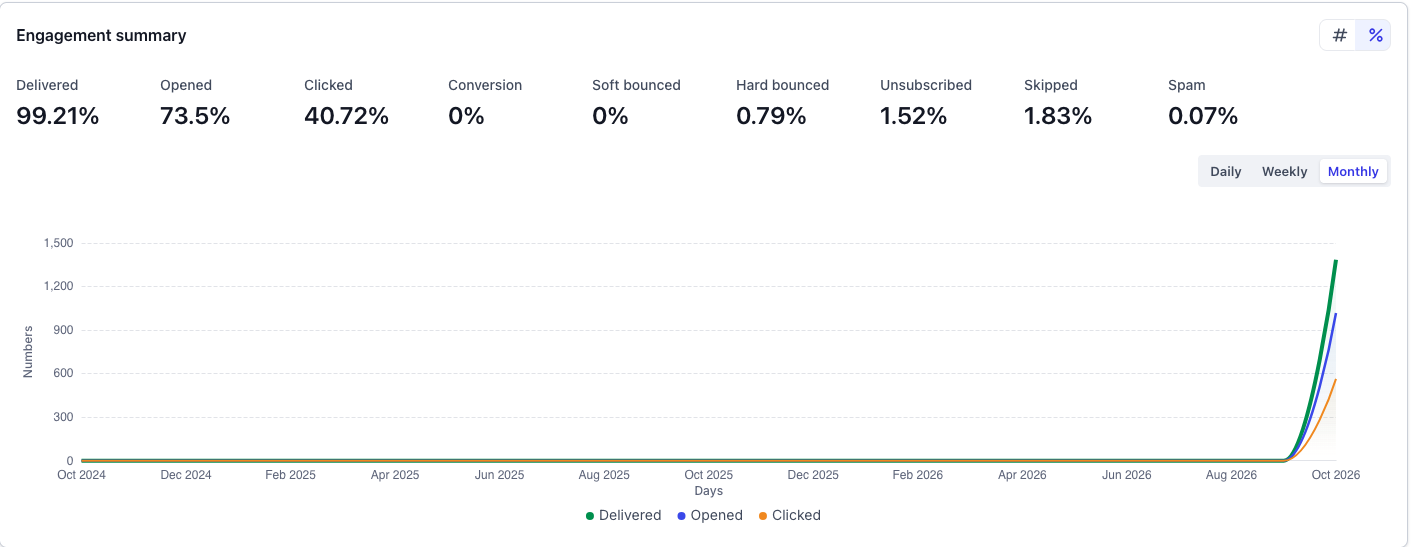Click the Conversion 0% metric
Screen dimensions: 1412x547
(x=485, y=103)
